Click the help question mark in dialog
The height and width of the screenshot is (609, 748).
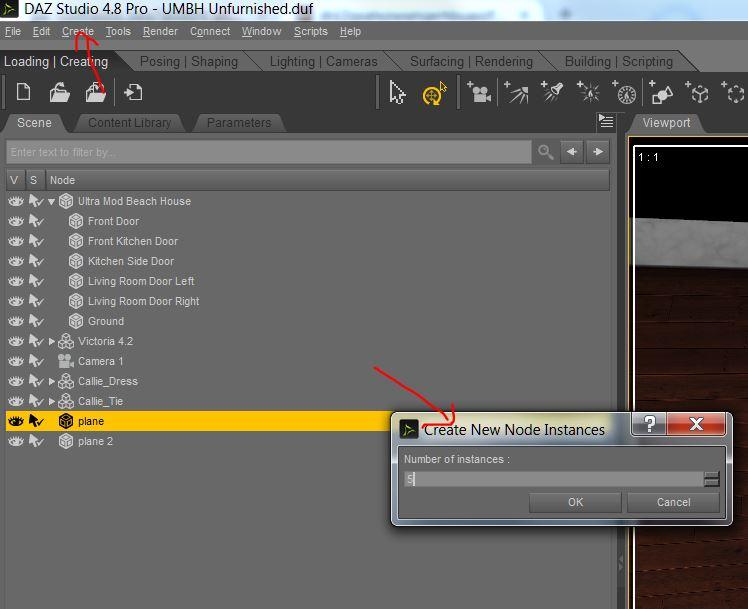(649, 423)
